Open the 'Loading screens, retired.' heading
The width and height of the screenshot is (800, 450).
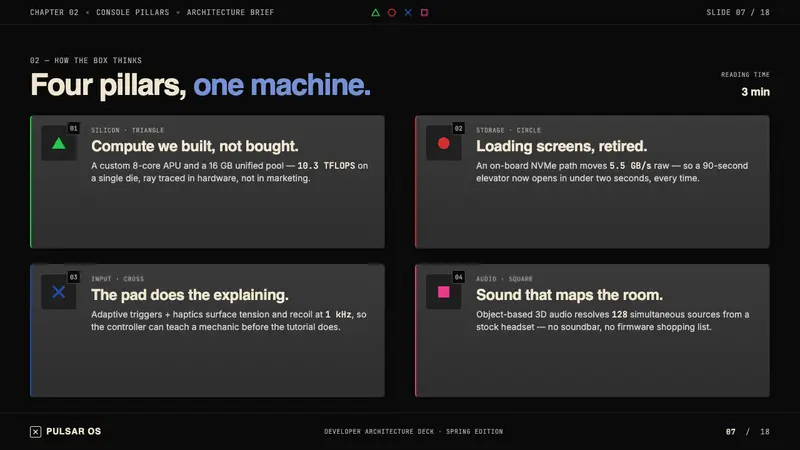pyautogui.click(x=561, y=146)
